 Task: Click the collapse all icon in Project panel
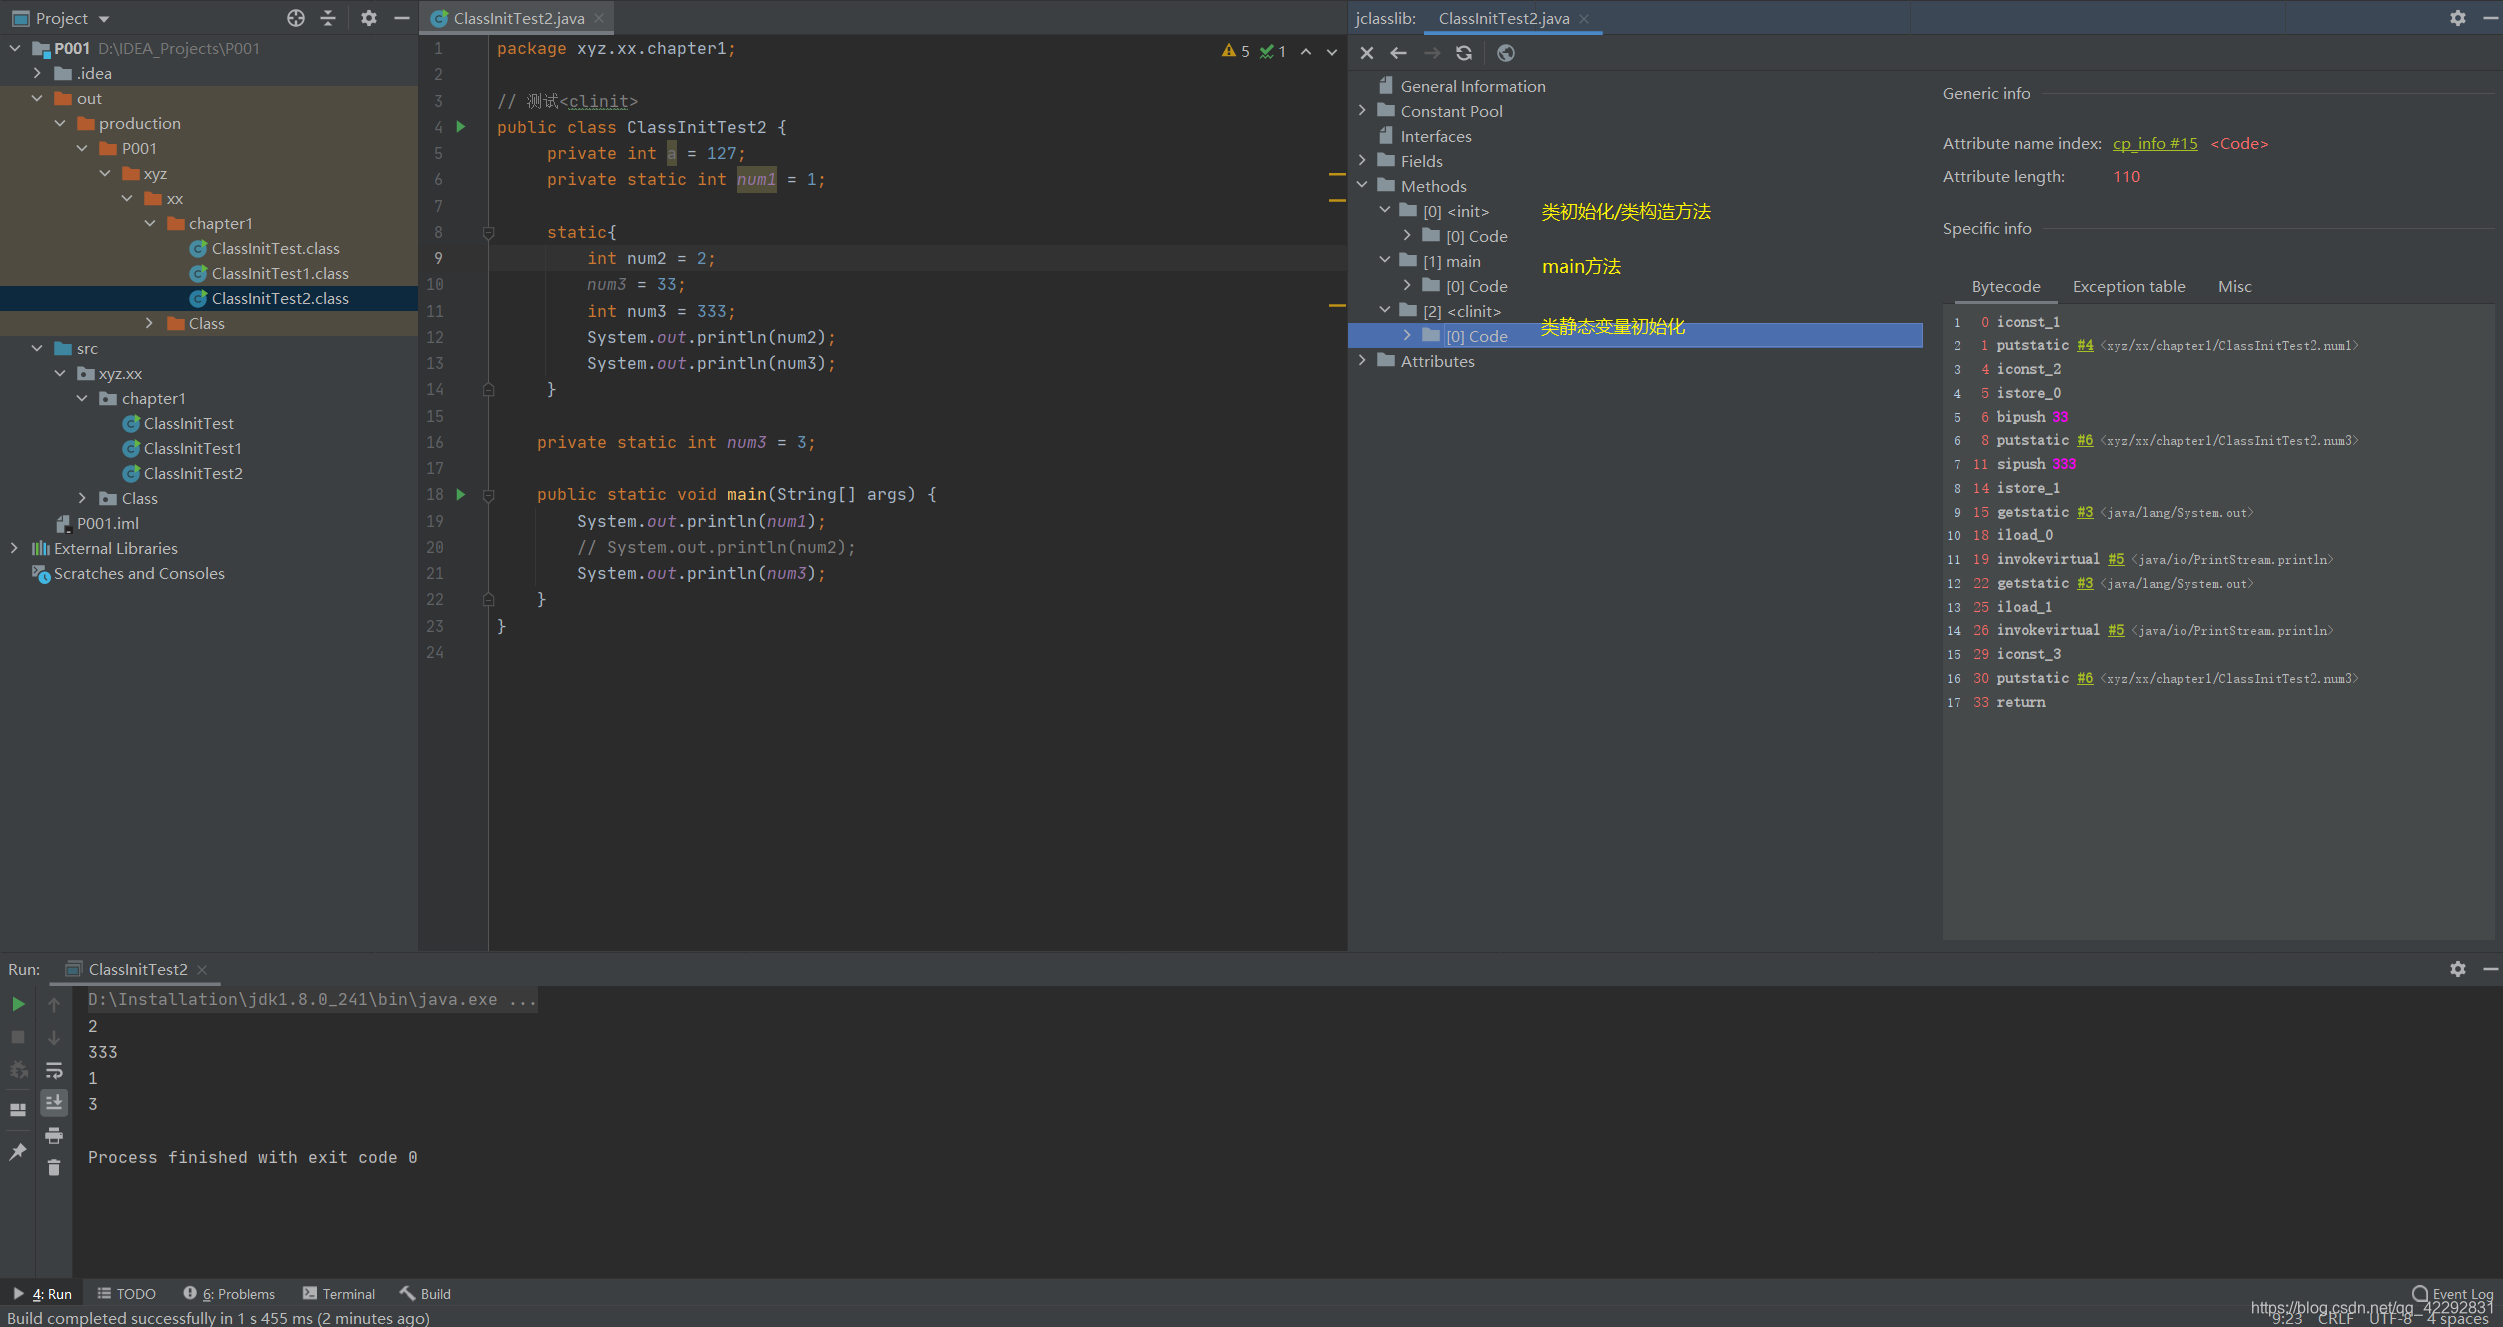point(328,18)
